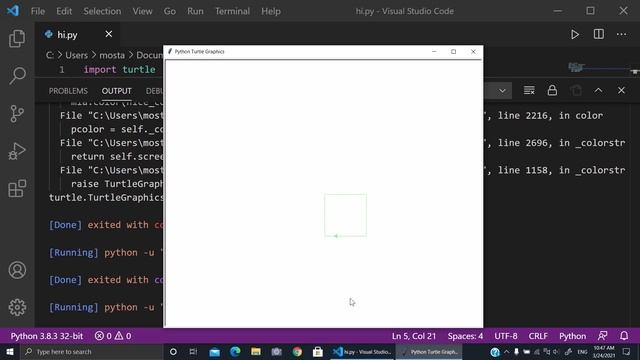Change indentation via Spaces: 4
Screen dimensions: 640x360
pyautogui.click(x=465, y=336)
